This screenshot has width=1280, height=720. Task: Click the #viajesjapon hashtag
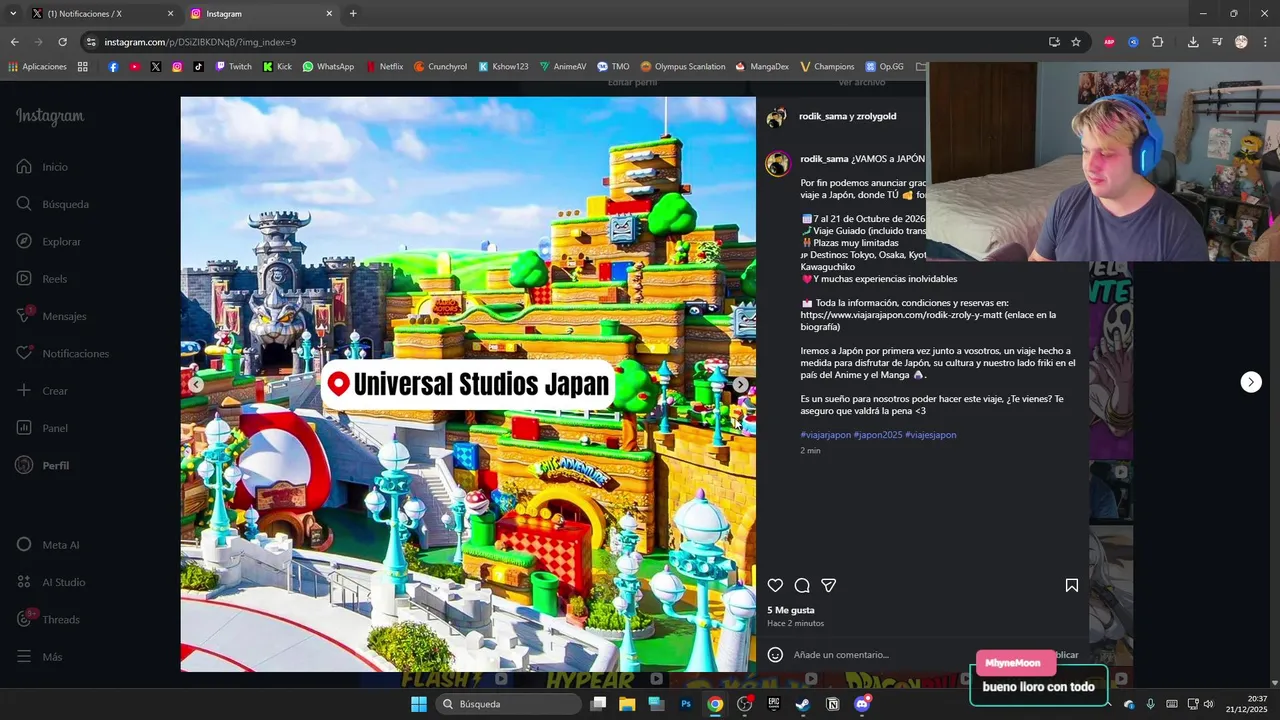click(x=930, y=435)
